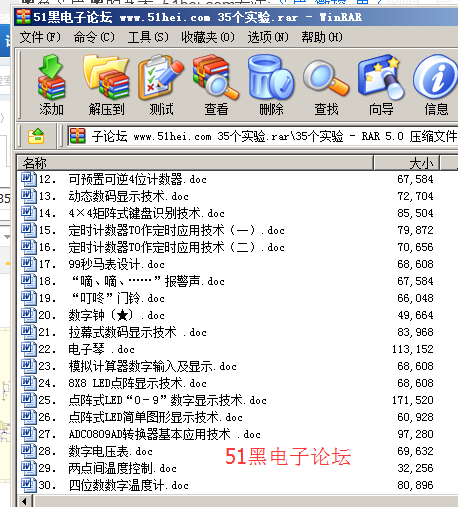Open the Wizard (向导) toolbar icon
Viewport: 458px width, 507px height.
381,77
